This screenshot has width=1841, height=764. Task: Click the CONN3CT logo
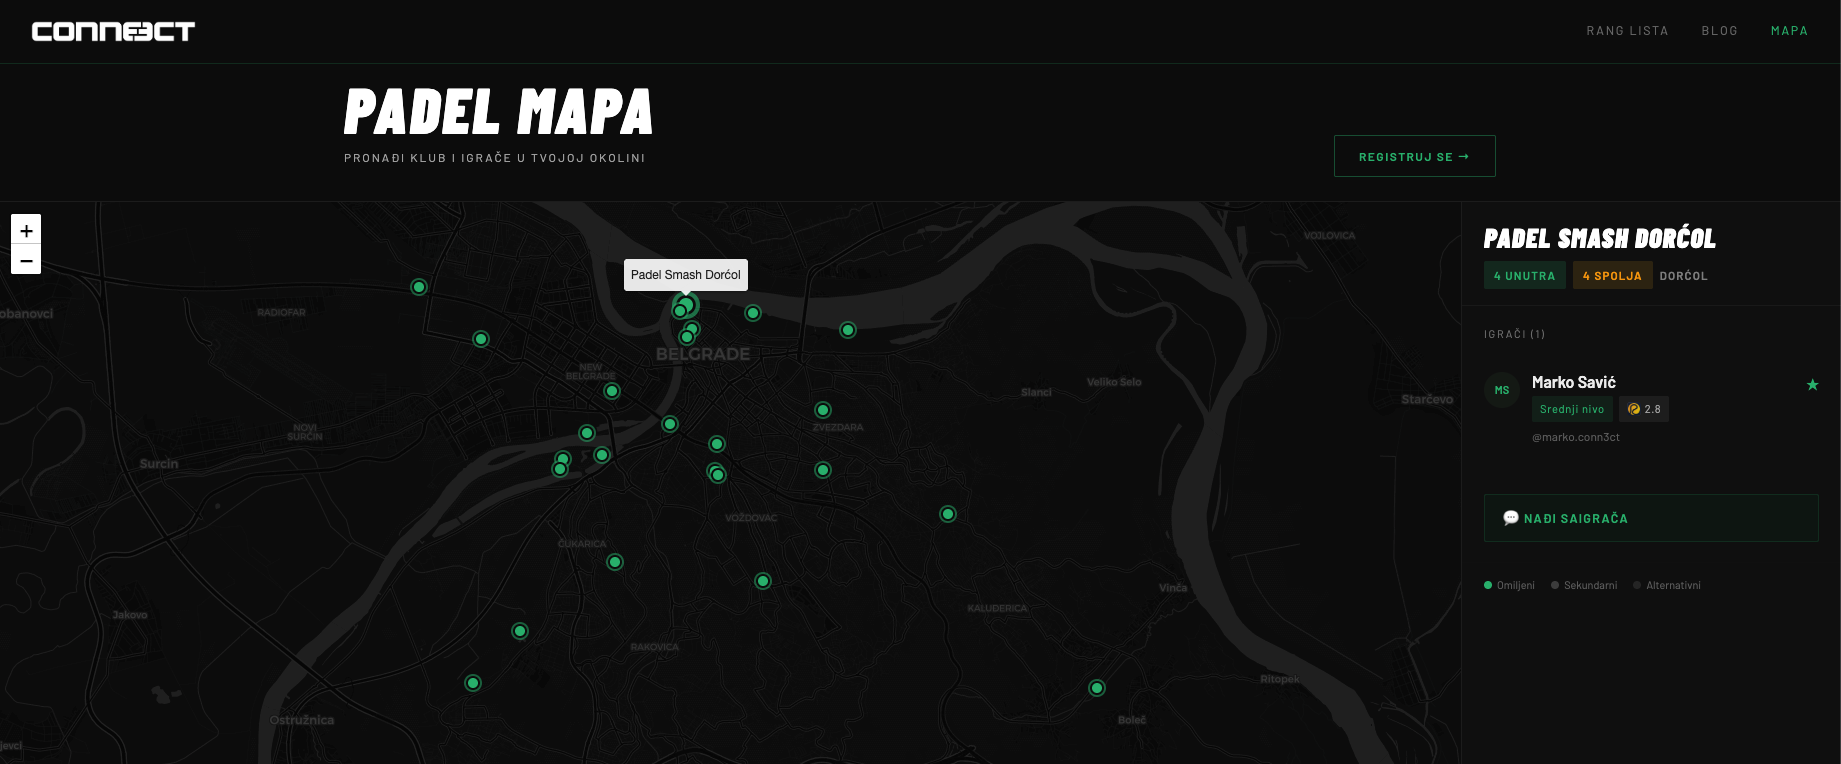coord(113,32)
